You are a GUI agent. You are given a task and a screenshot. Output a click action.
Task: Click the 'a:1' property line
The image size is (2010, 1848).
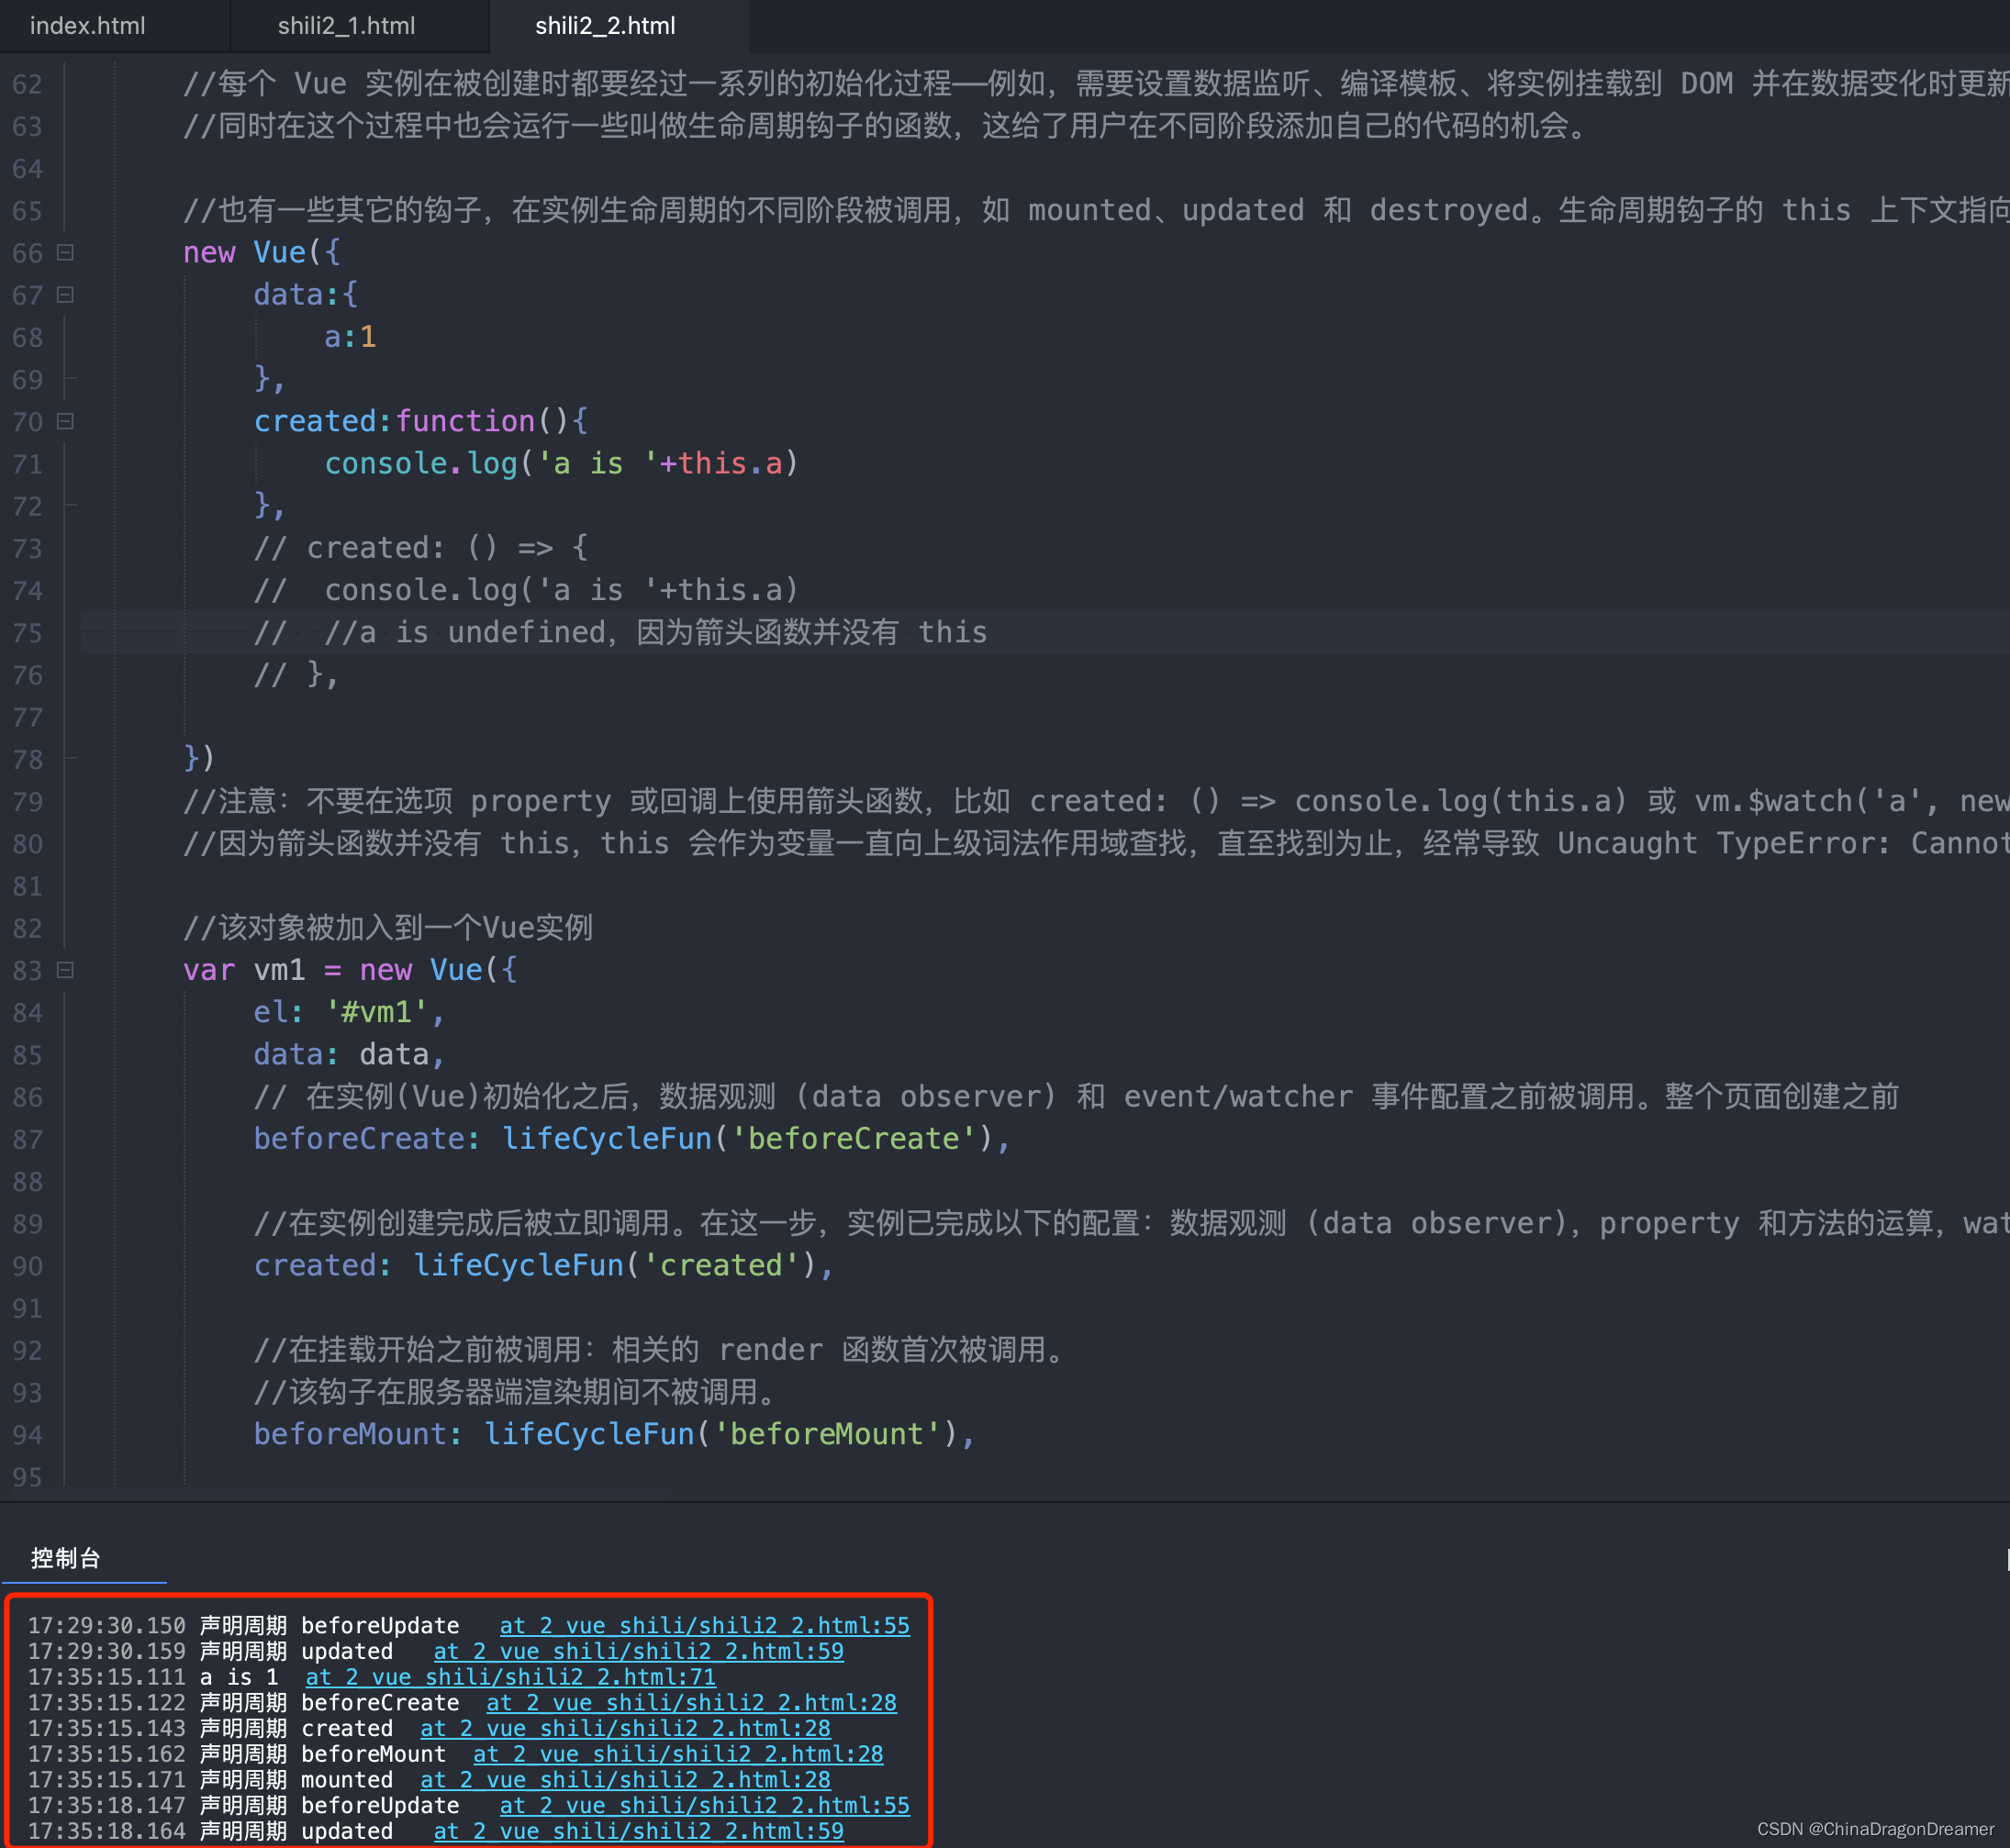click(x=350, y=337)
